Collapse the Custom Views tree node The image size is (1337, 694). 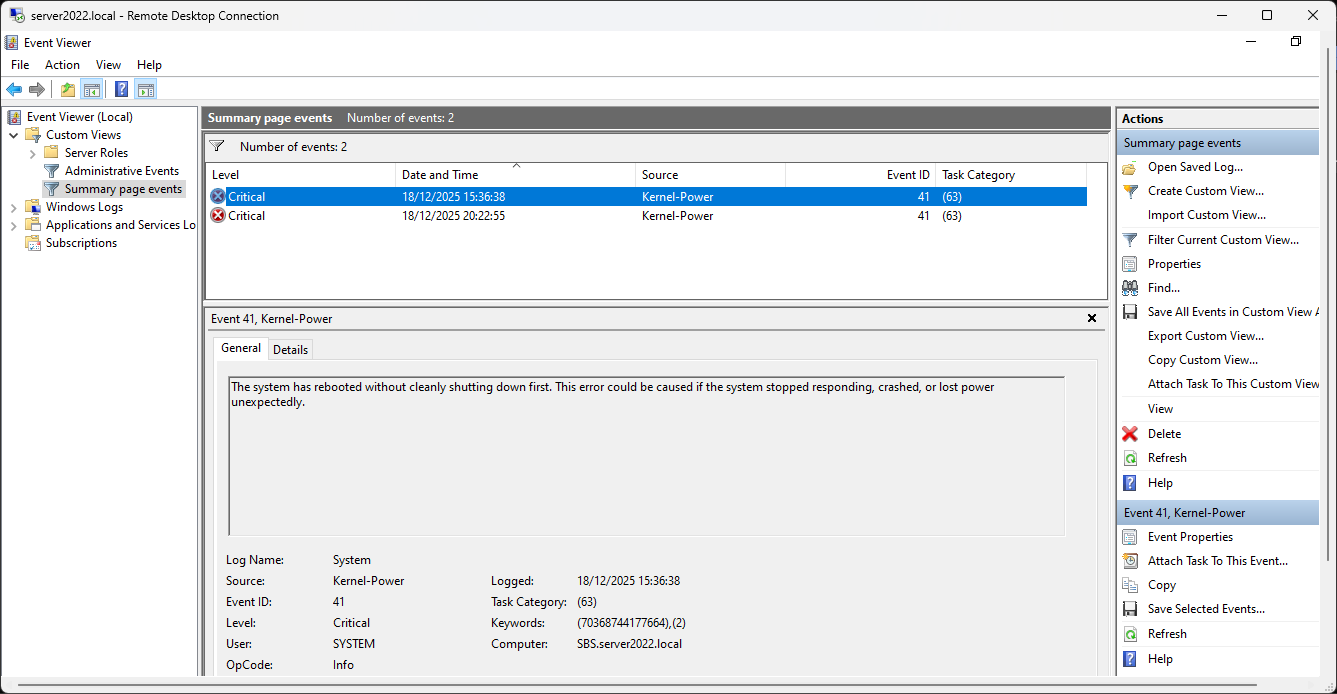[x=14, y=135]
